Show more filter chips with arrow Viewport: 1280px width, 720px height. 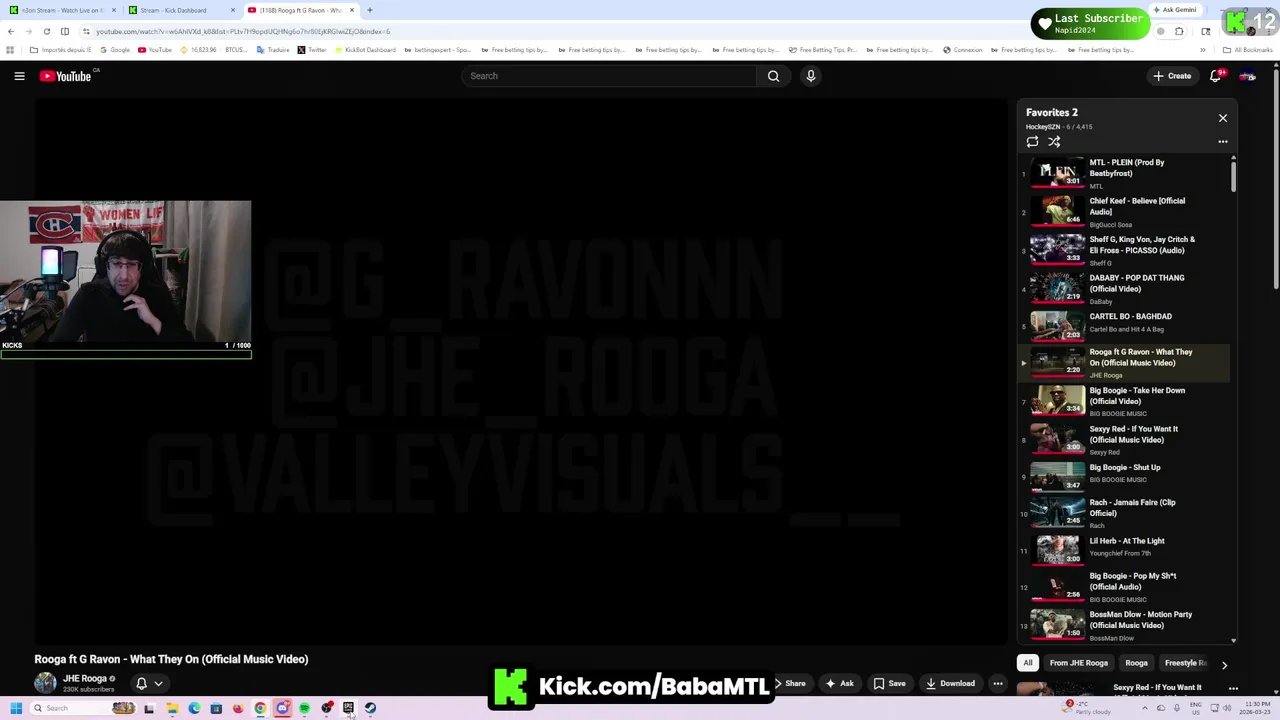coord(1224,664)
